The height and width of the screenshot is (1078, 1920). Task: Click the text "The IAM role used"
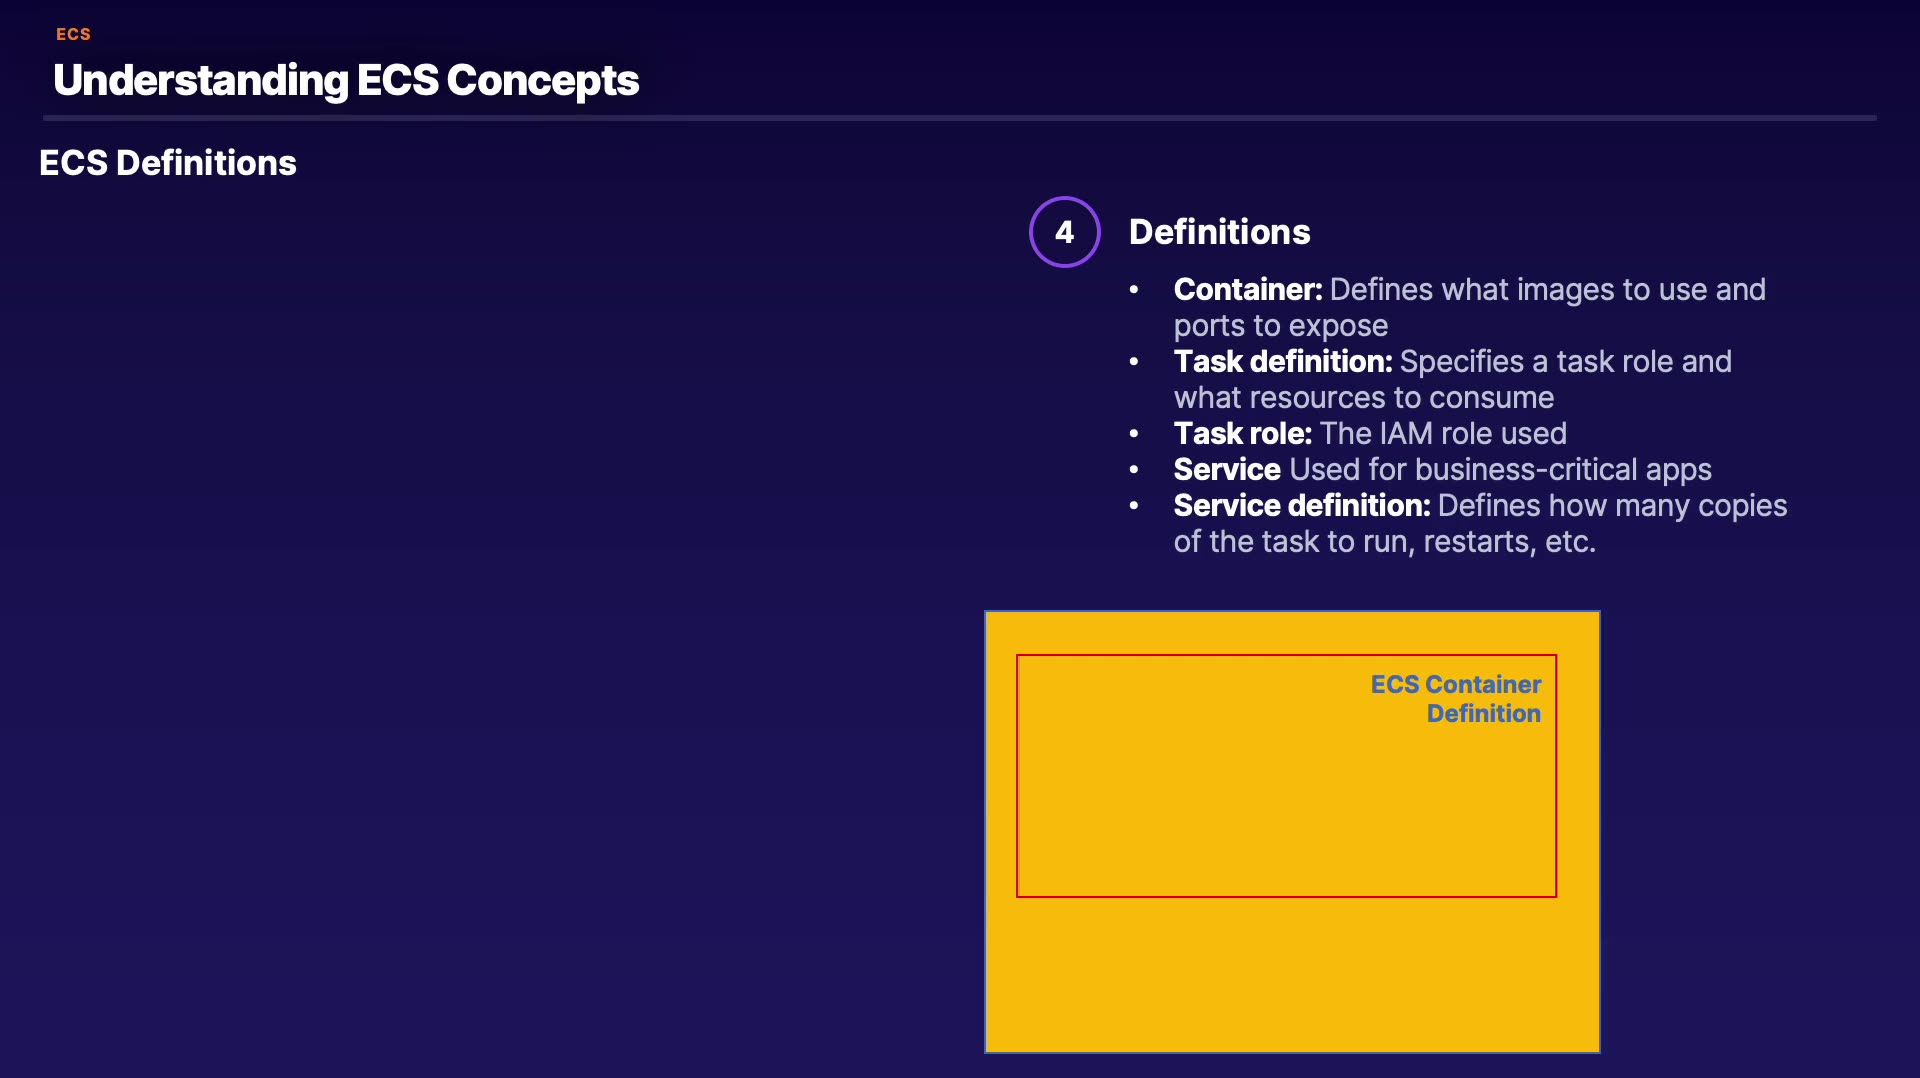point(1443,434)
